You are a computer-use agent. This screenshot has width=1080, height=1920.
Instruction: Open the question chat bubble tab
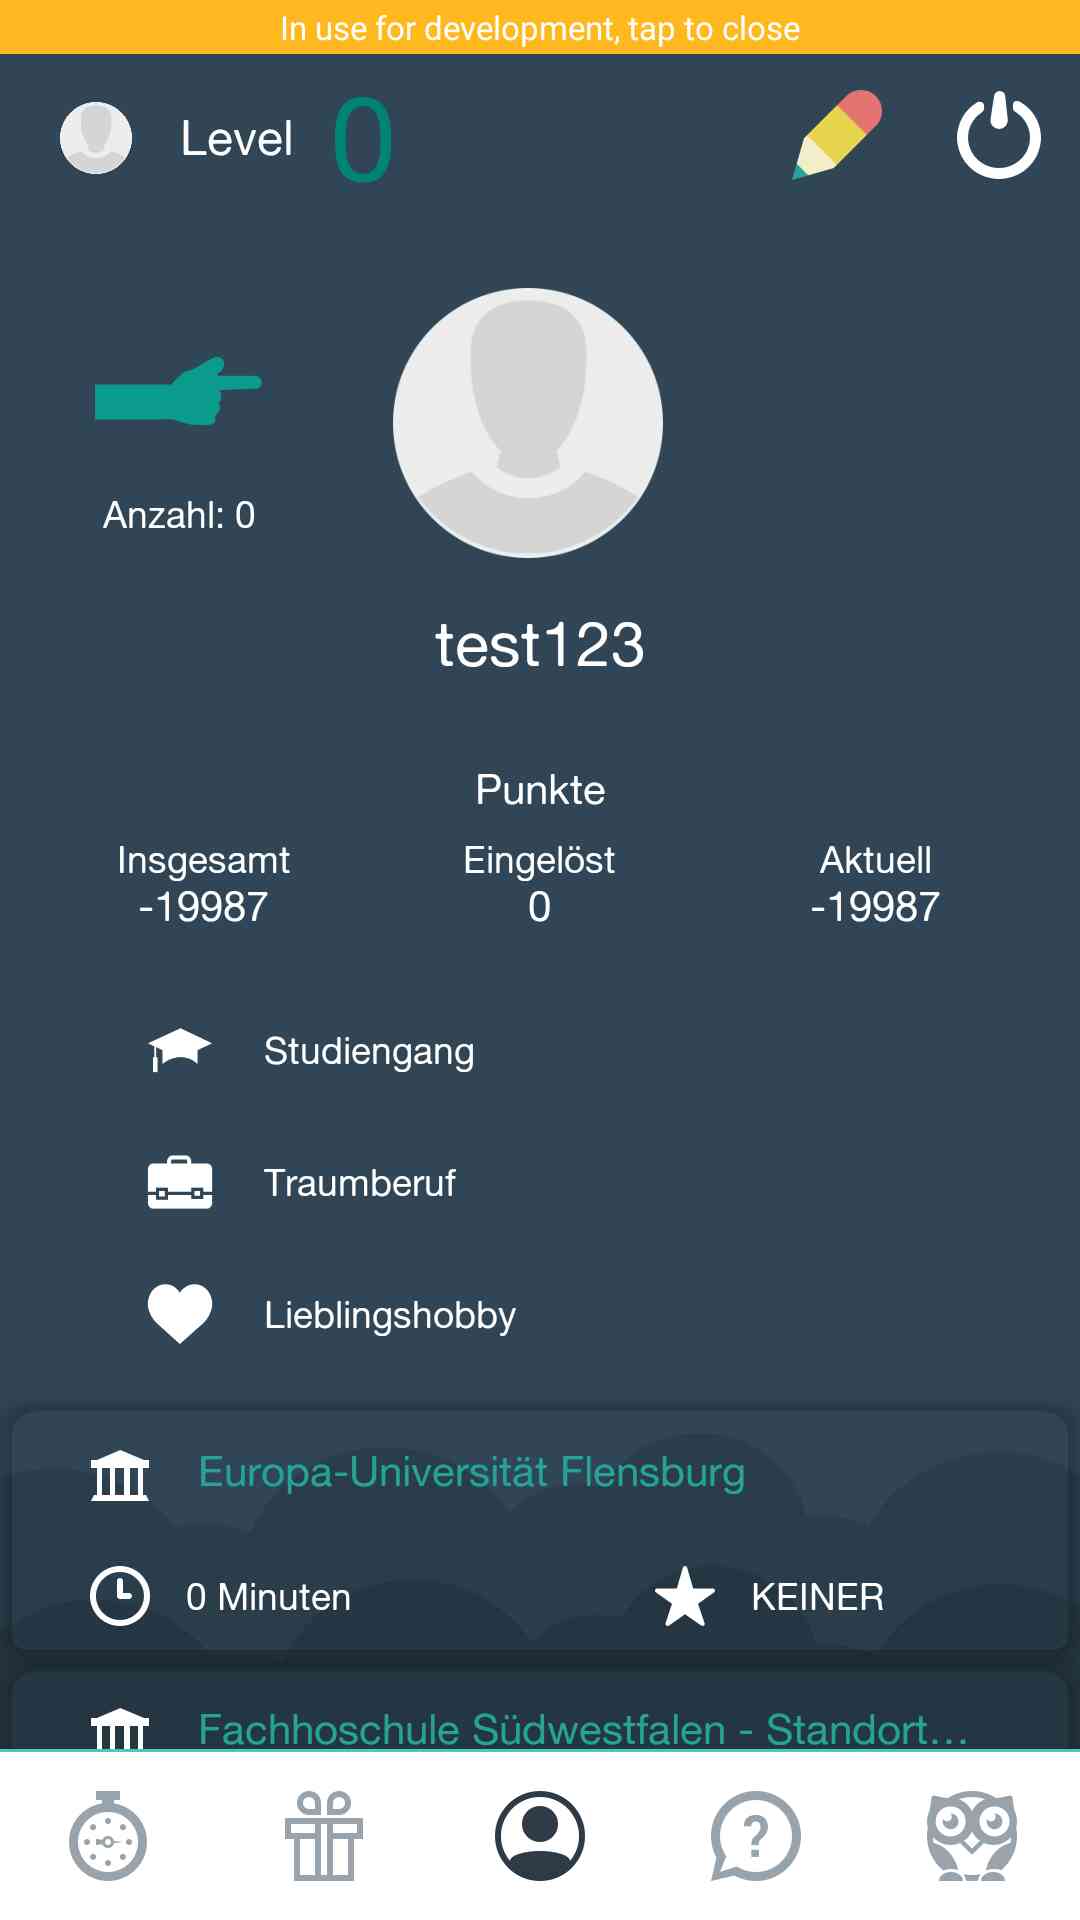pyautogui.click(x=756, y=1837)
